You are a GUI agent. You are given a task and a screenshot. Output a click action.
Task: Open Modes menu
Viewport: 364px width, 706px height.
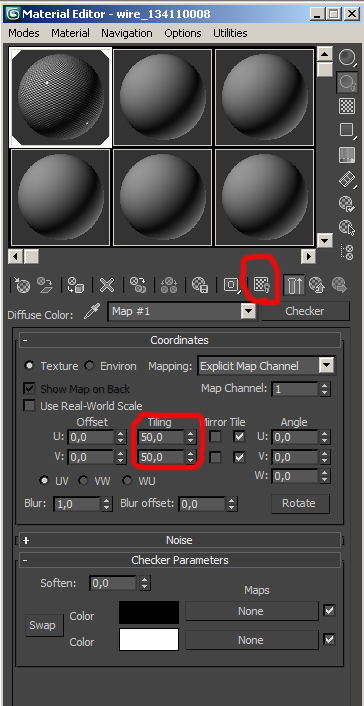(24, 33)
